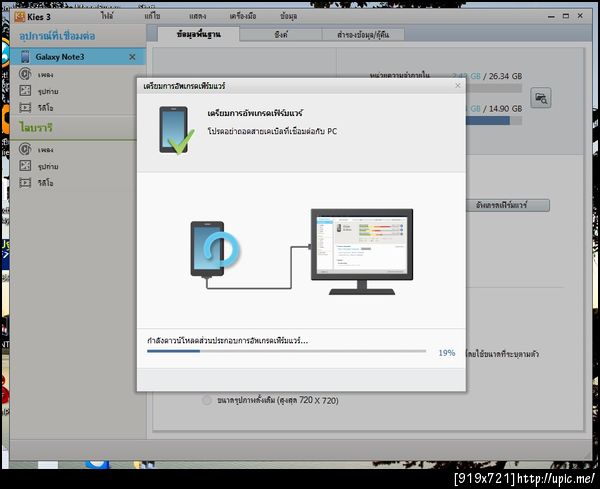Image resolution: width=600 pixels, height=489 pixels.
Task: Open the ไฟล์ (File) menu
Action: [107, 16]
